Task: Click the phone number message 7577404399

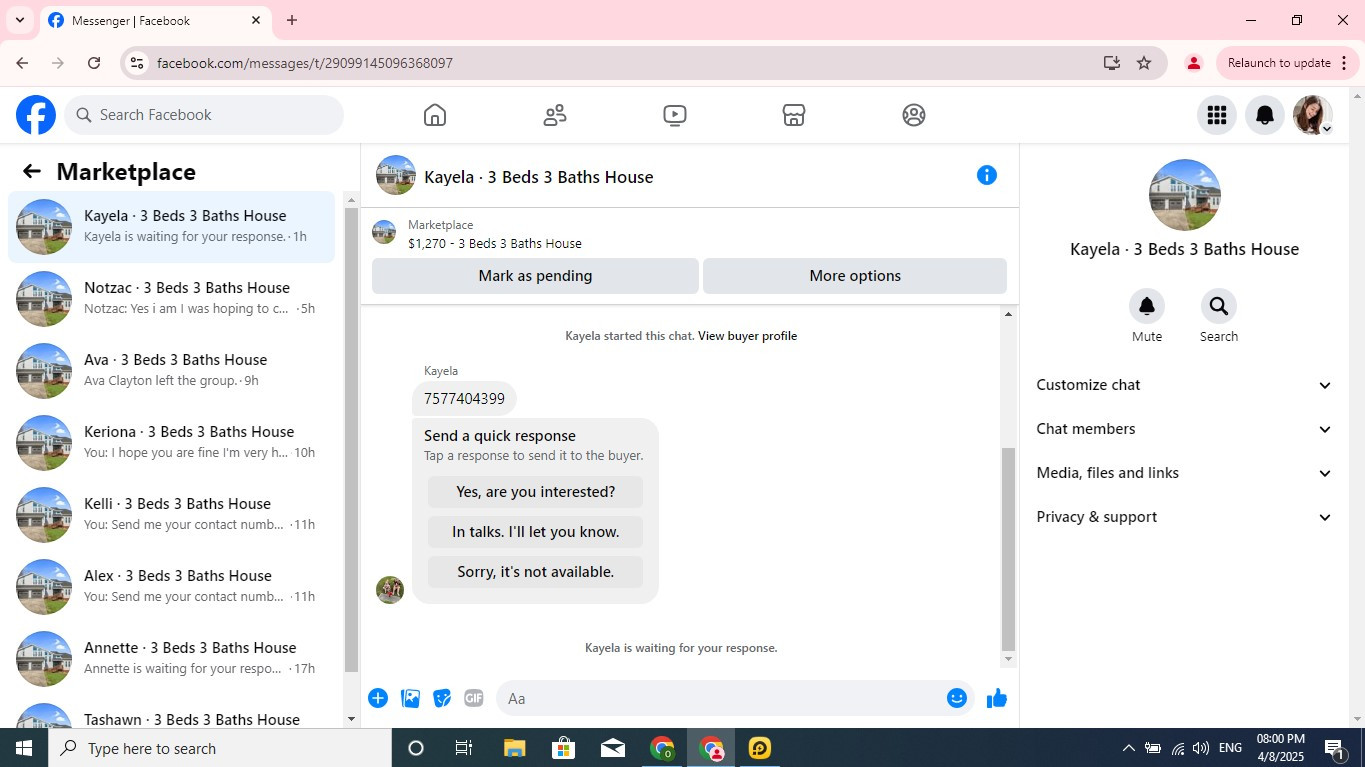Action: [x=464, y=399]
